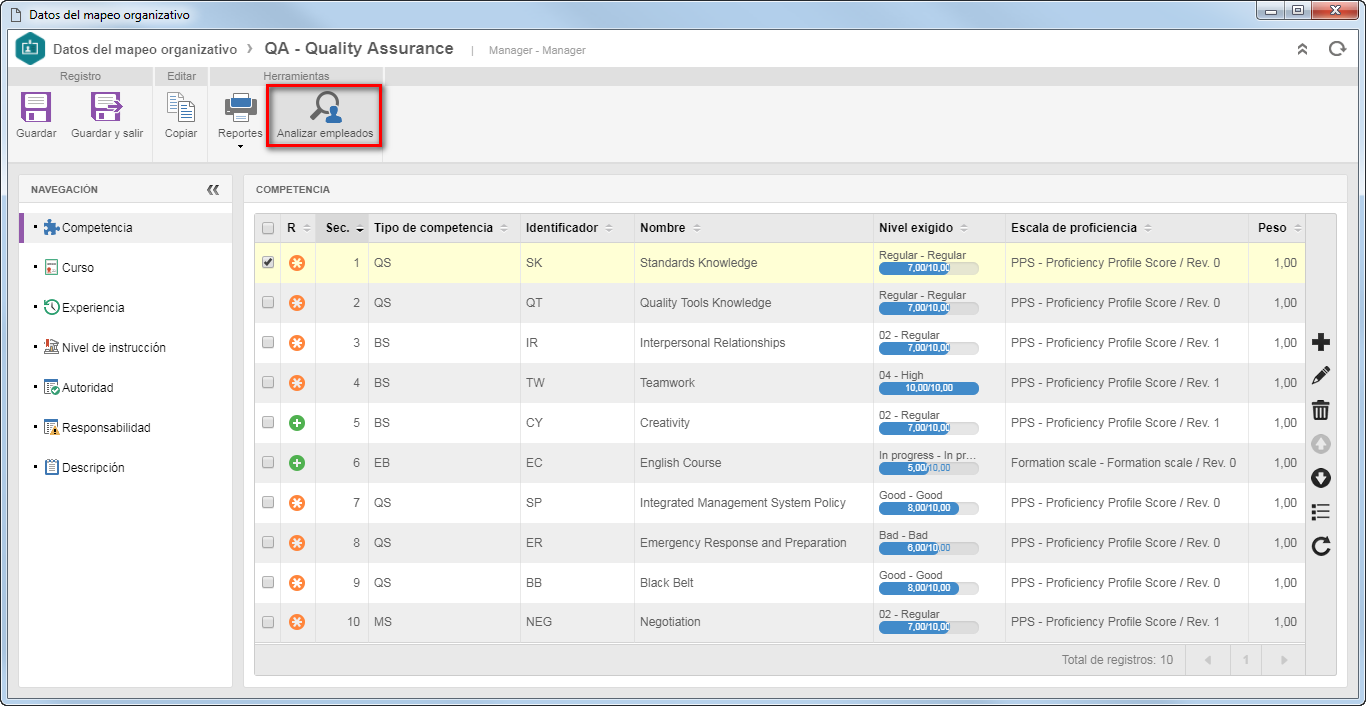Collapse the Navegación panel
The image size is (1366, 706).
coord(213,189)
